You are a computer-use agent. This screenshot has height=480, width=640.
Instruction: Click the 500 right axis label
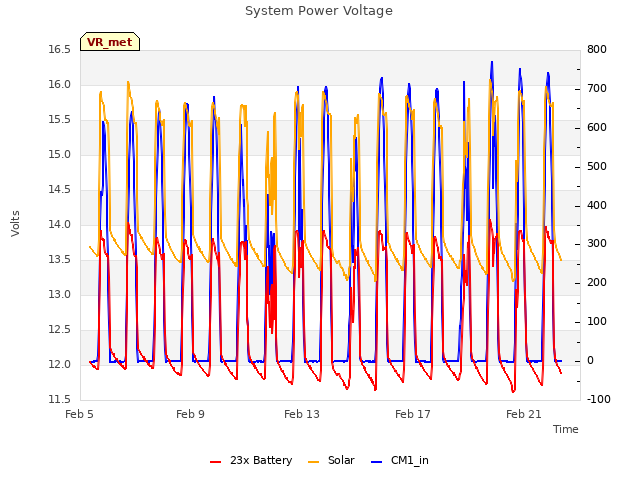pyautogui.click(x=597, y=167)
